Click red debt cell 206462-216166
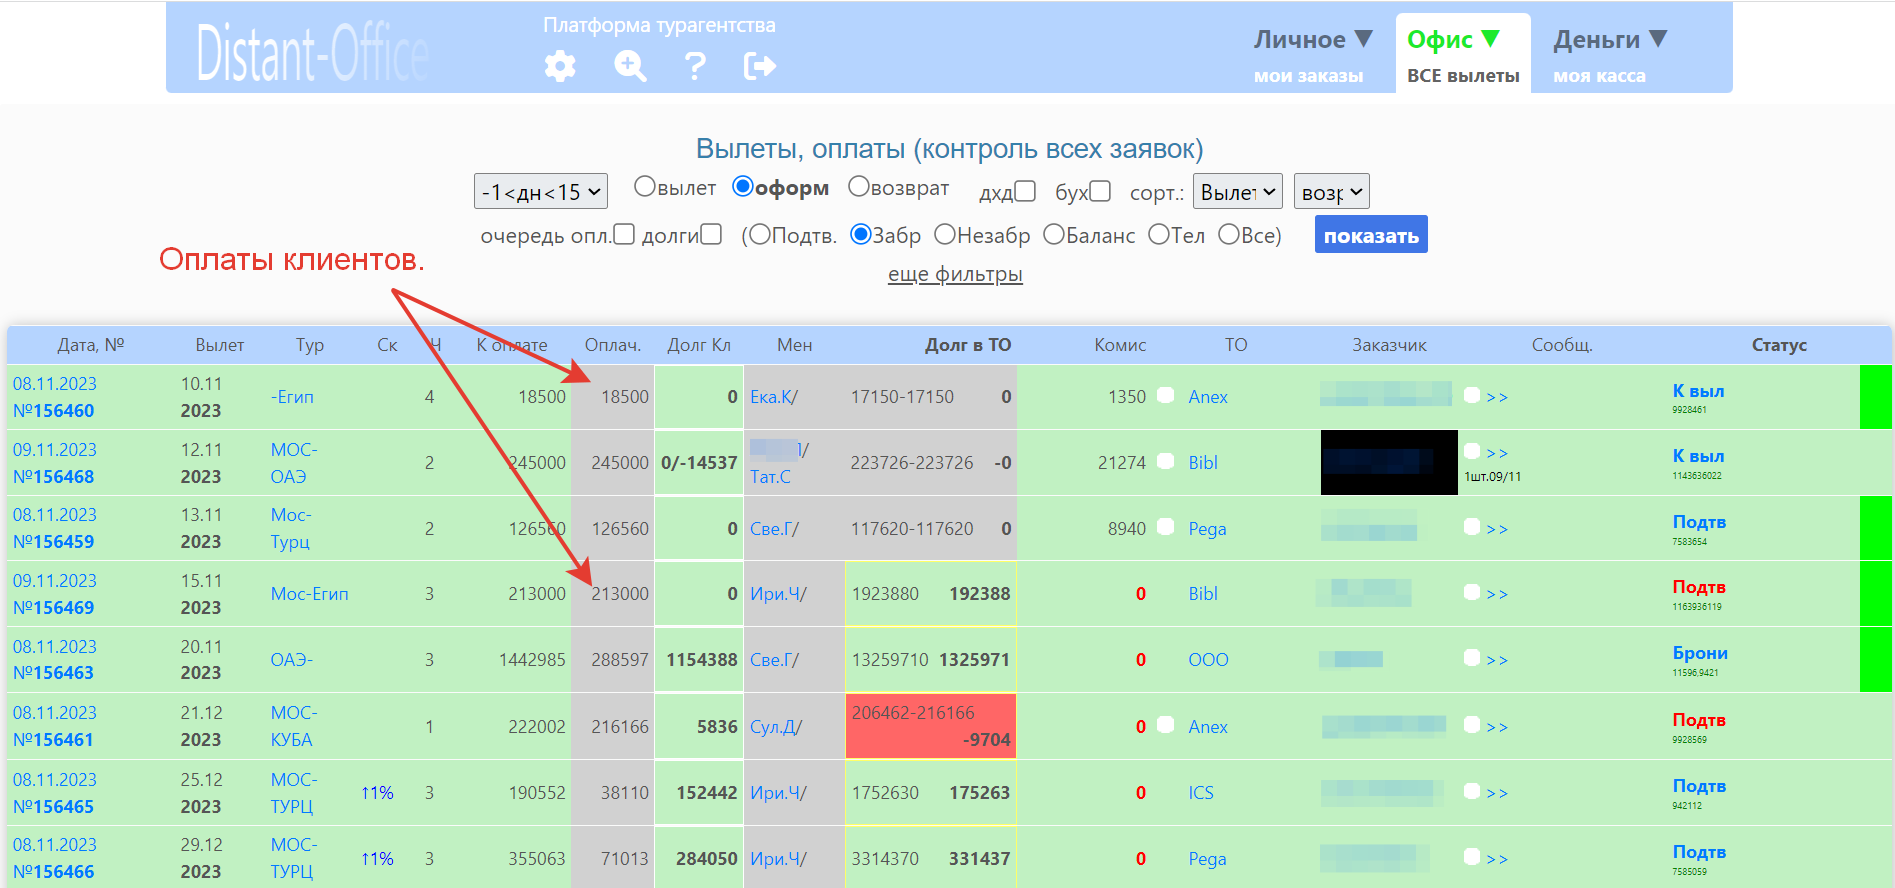The width and height of the screenshot is (1895, 888). point(931,726)
